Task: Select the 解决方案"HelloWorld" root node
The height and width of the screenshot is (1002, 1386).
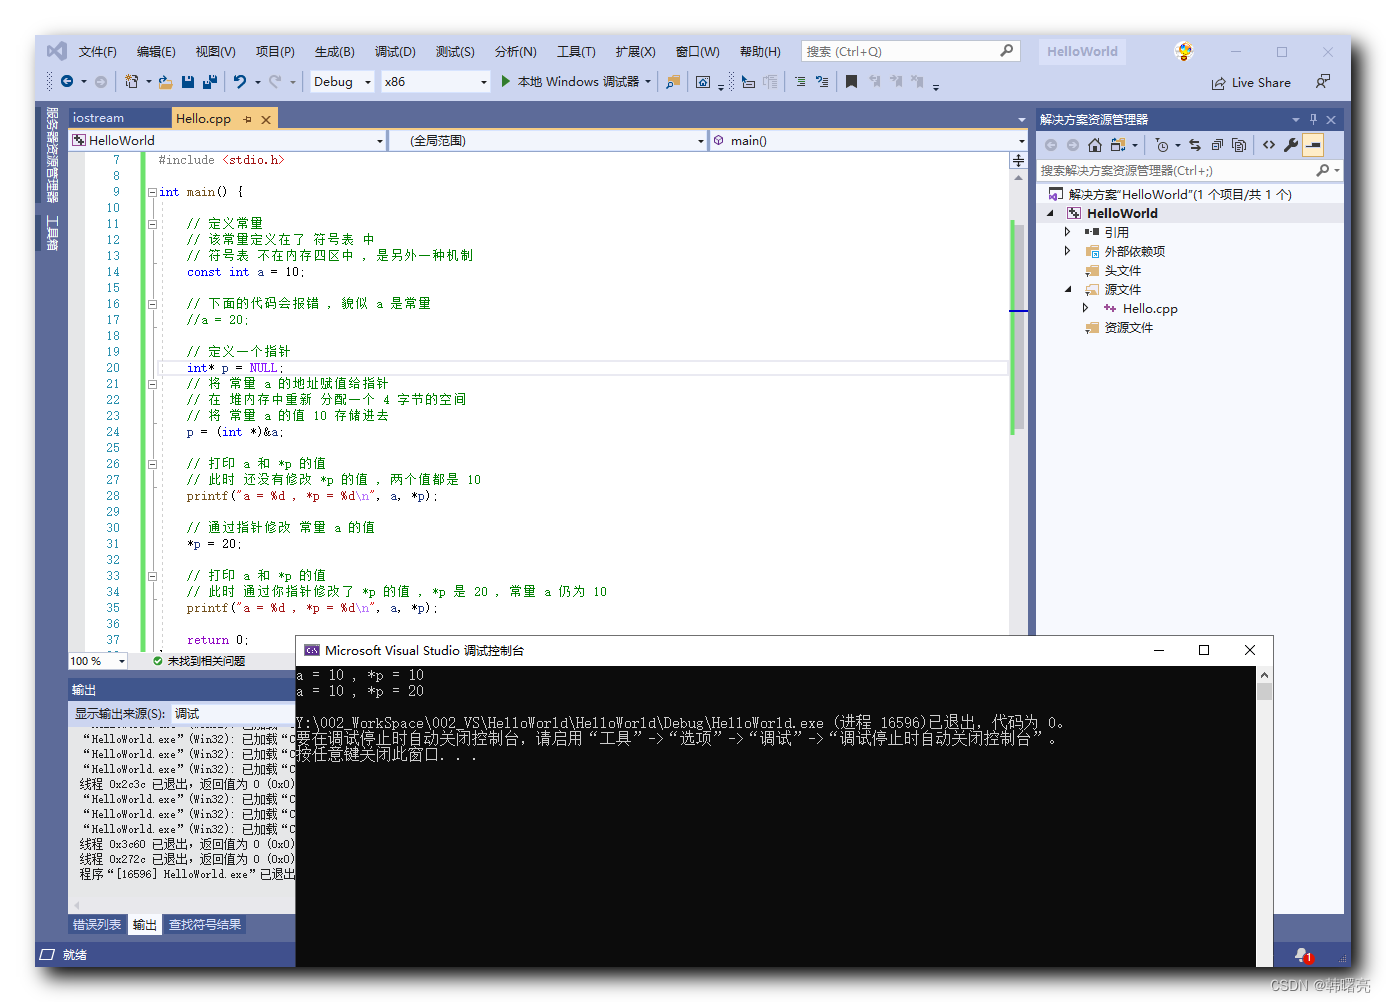Action: 1180,194
